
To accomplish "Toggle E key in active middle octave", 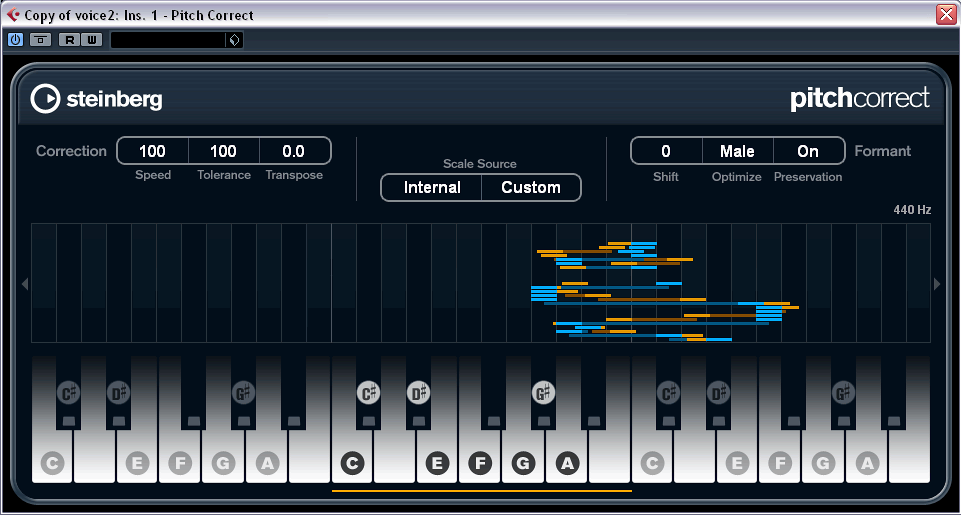I will click(x=437, y=463).
